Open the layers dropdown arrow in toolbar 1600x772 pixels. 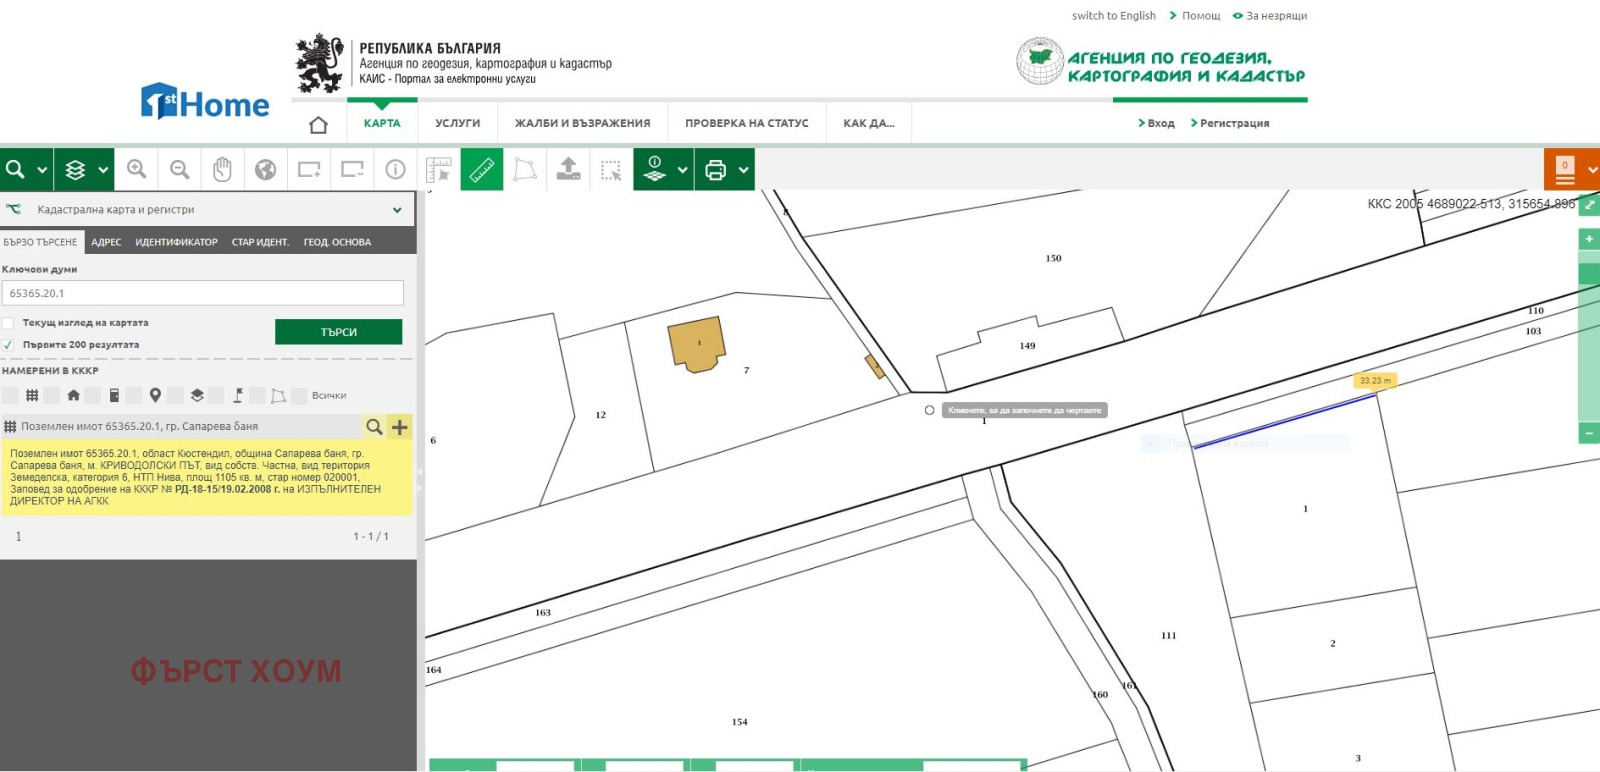[x=103, y=170]
